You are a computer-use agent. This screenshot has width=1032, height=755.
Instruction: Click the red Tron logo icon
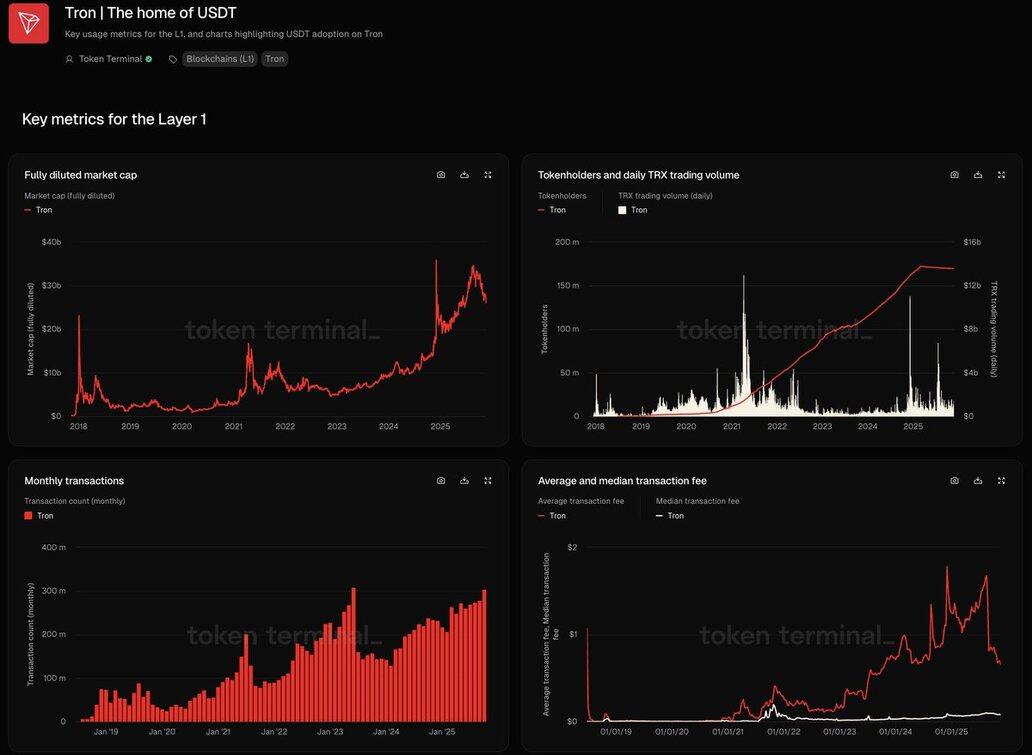[29, 24]
